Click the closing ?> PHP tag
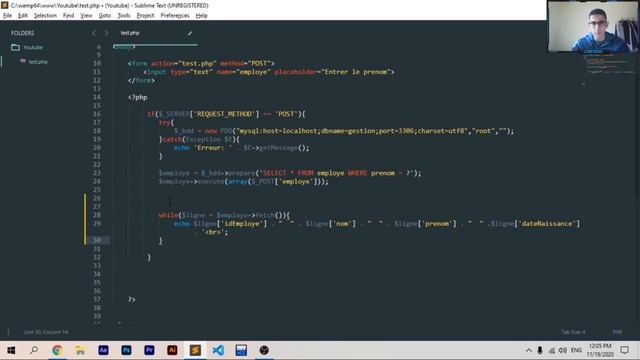Viewport: 640px width, 360px height. pos(132,299)
